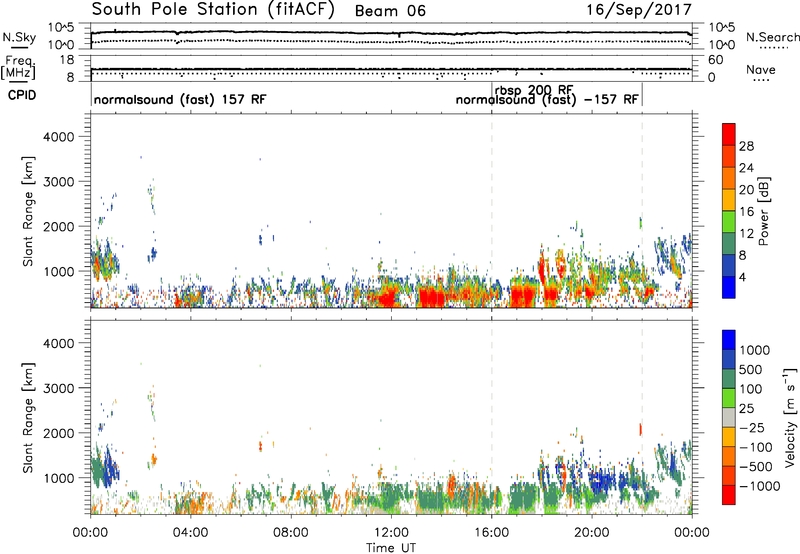Select 'normalsound (fast) 157 RF' text
This screenshot has height=554, width=800.
click(180, 99)
